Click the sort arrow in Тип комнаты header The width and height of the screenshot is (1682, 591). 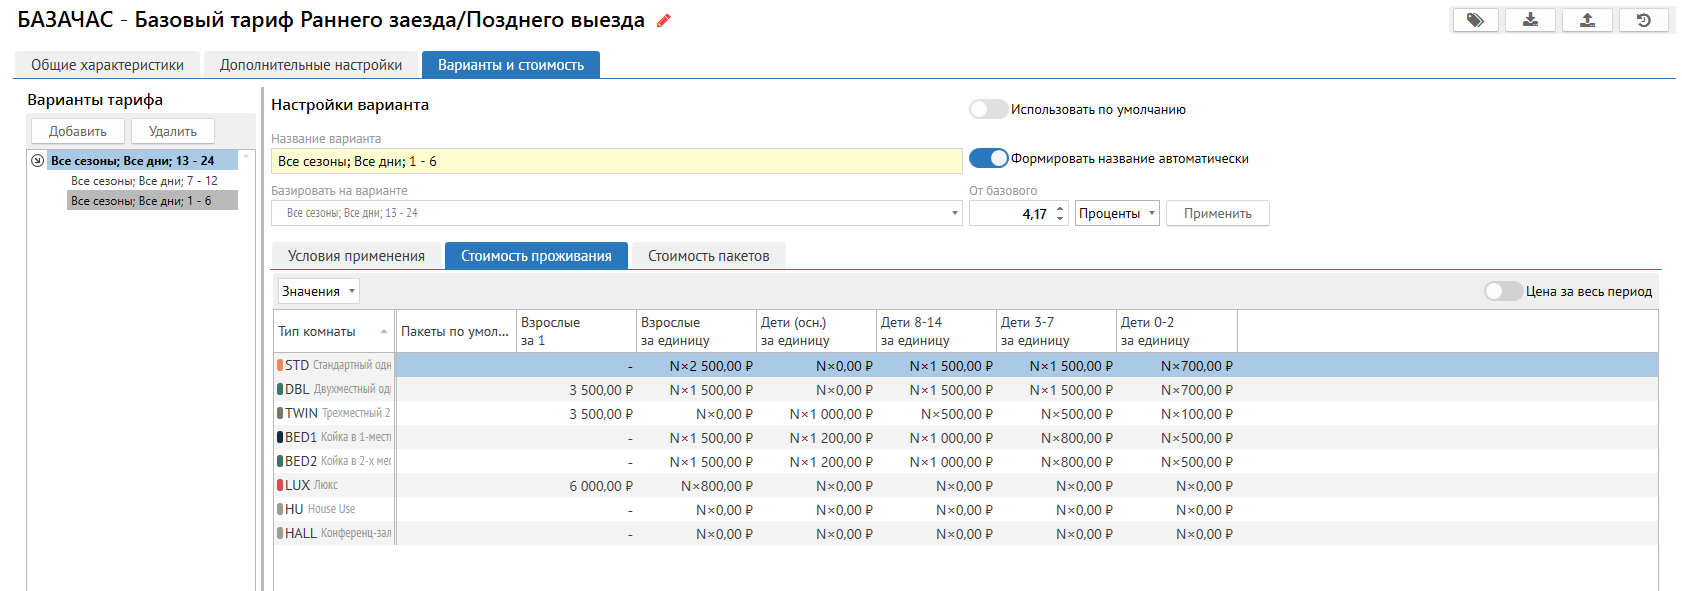(384, 332)
